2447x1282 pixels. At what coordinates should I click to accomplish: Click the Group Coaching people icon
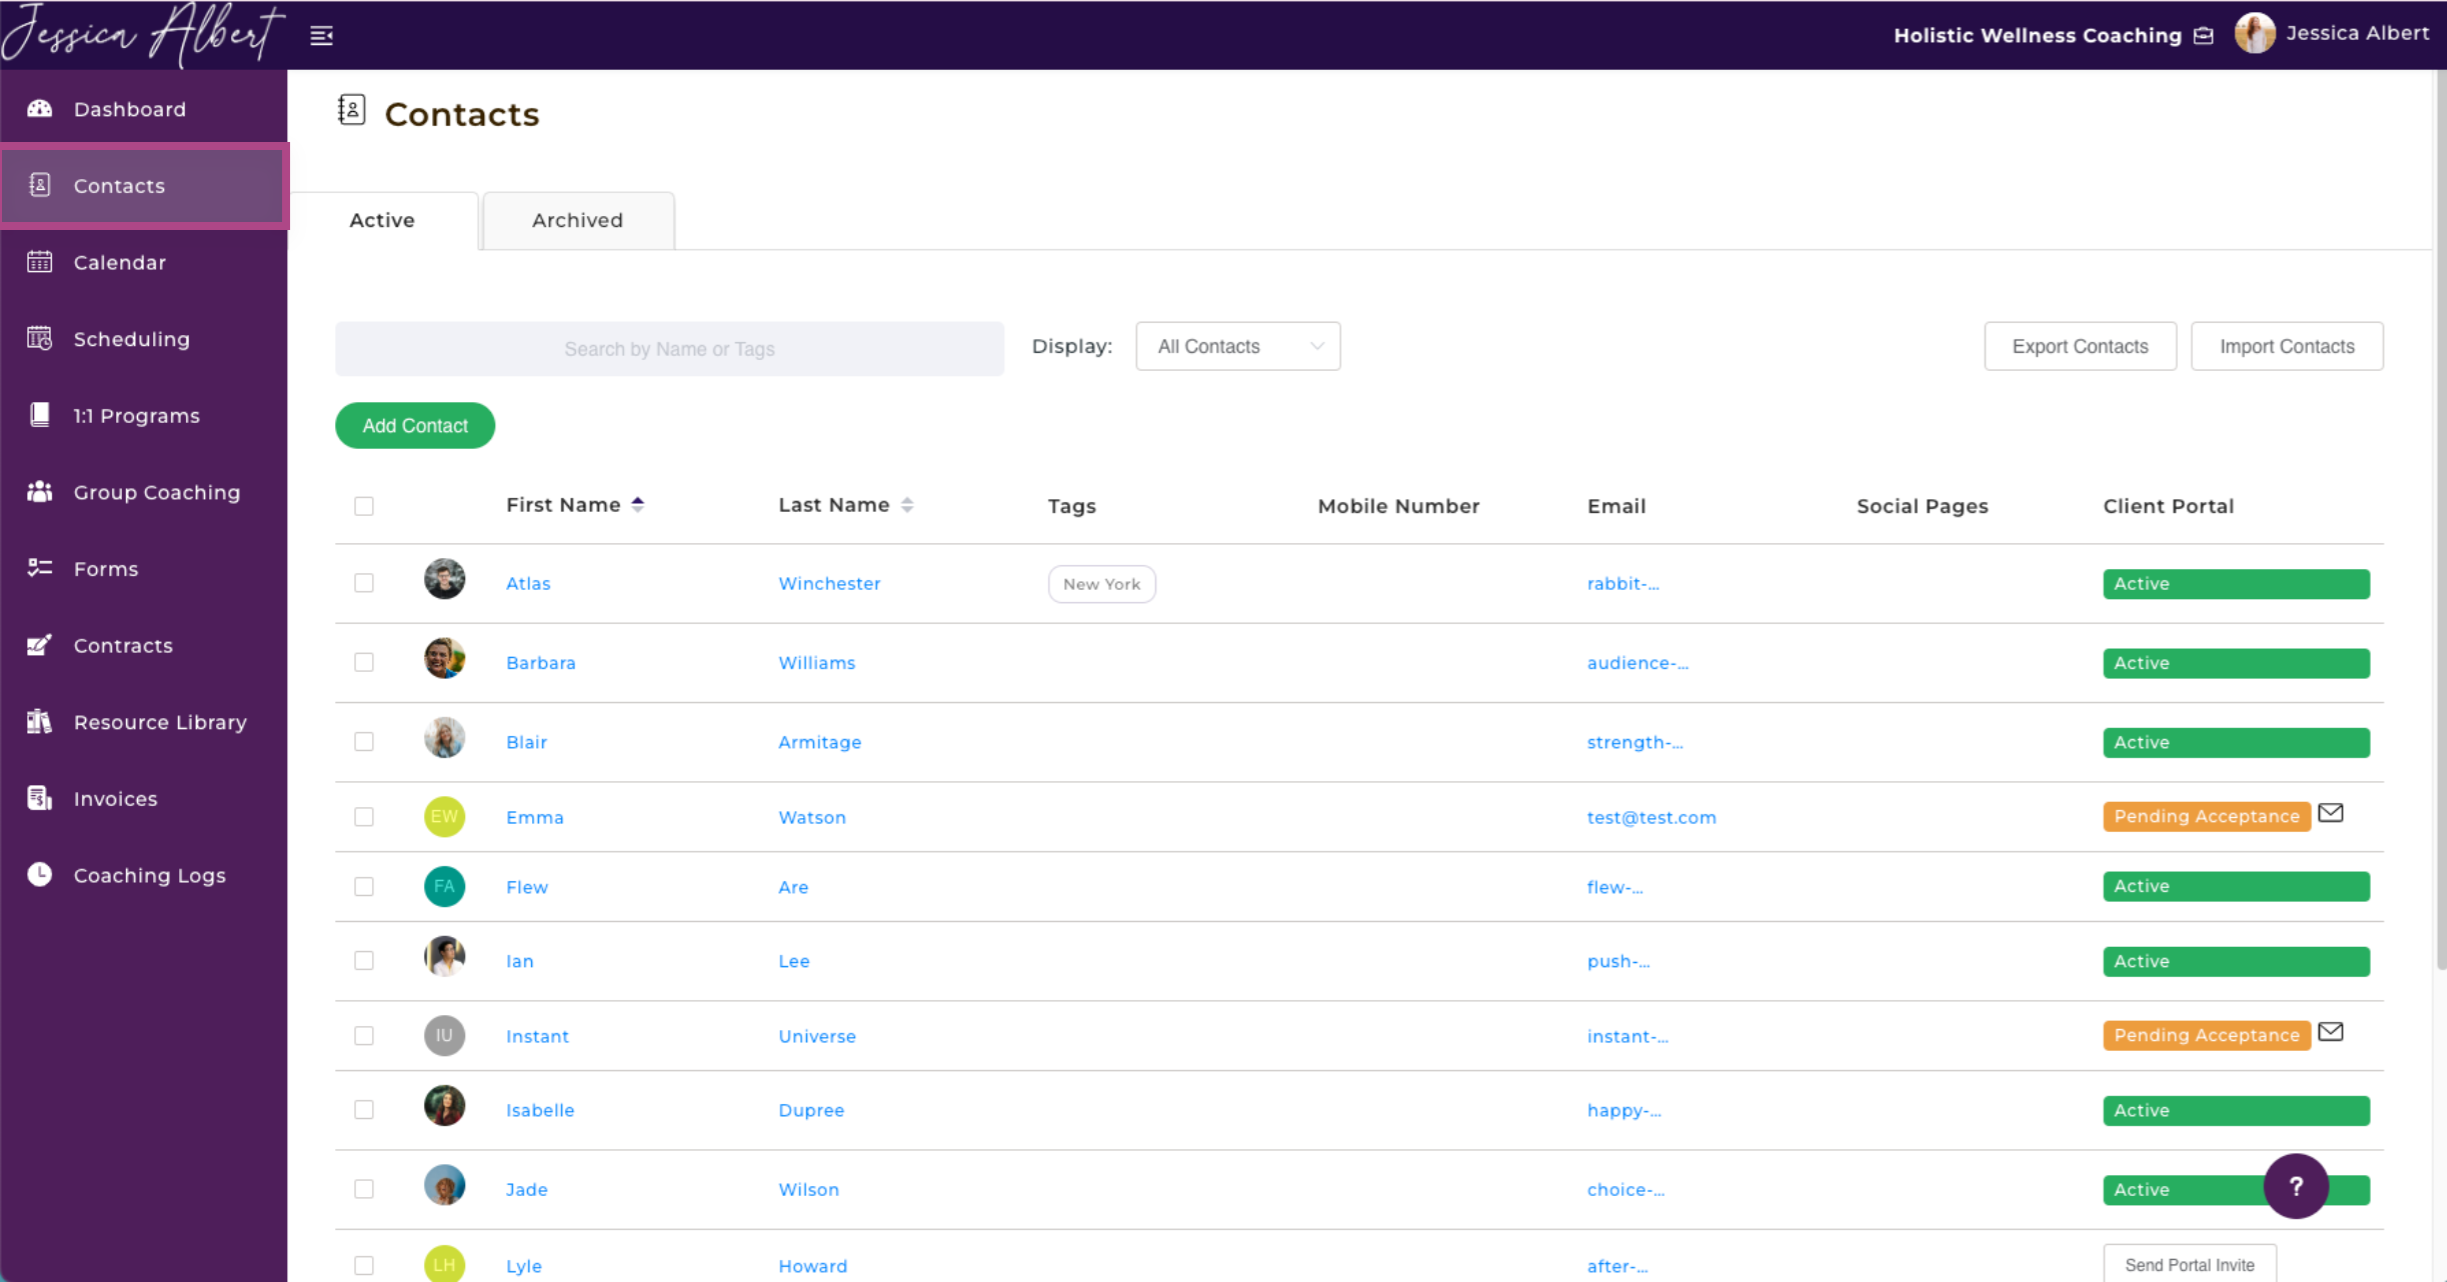(x=40, y=492)
